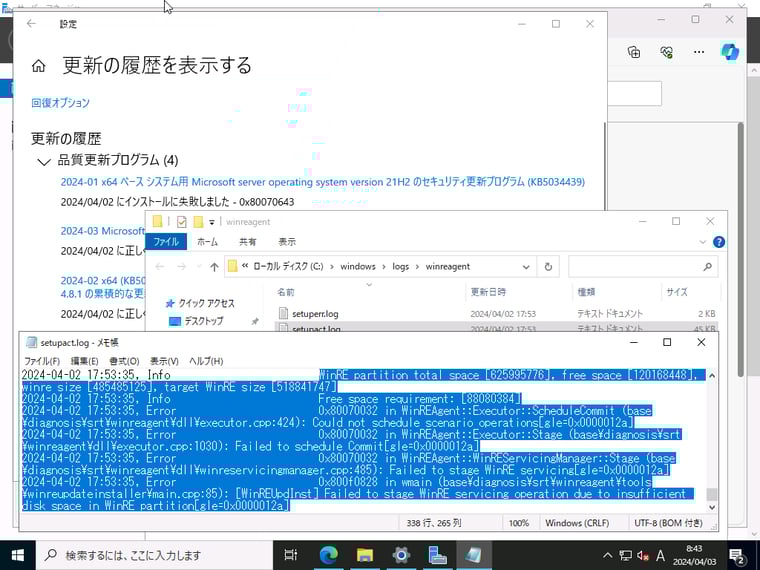The width and height of the screenshot is (760, 570).
Task: Open ホーム tab in Explorer ribbon
Action: pos(207,241)
